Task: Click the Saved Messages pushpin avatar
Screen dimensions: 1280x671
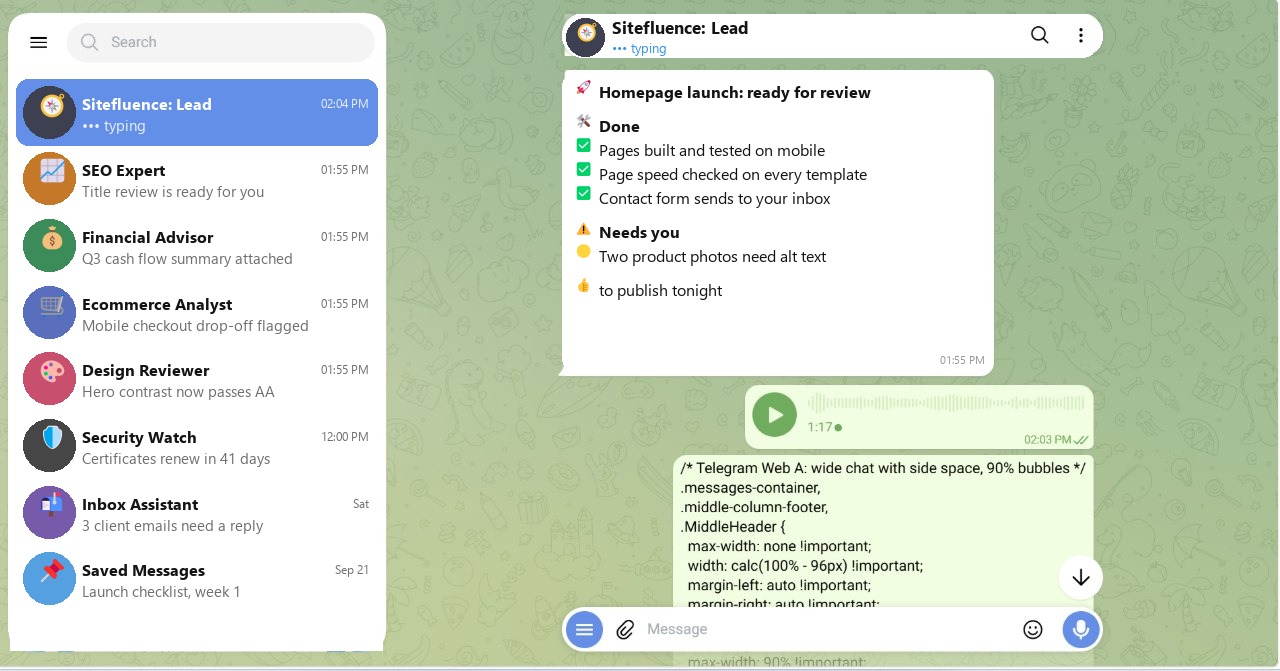Action: coord(50,579)
